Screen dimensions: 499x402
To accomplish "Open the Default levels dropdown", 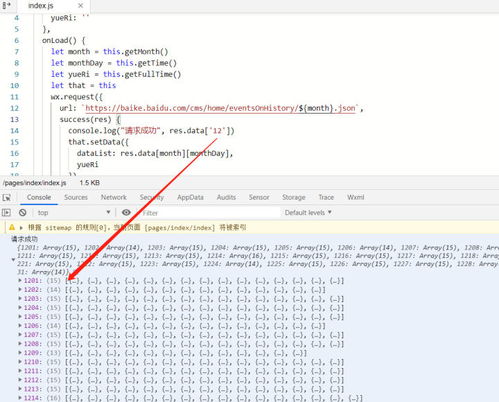I will (308, 212).
